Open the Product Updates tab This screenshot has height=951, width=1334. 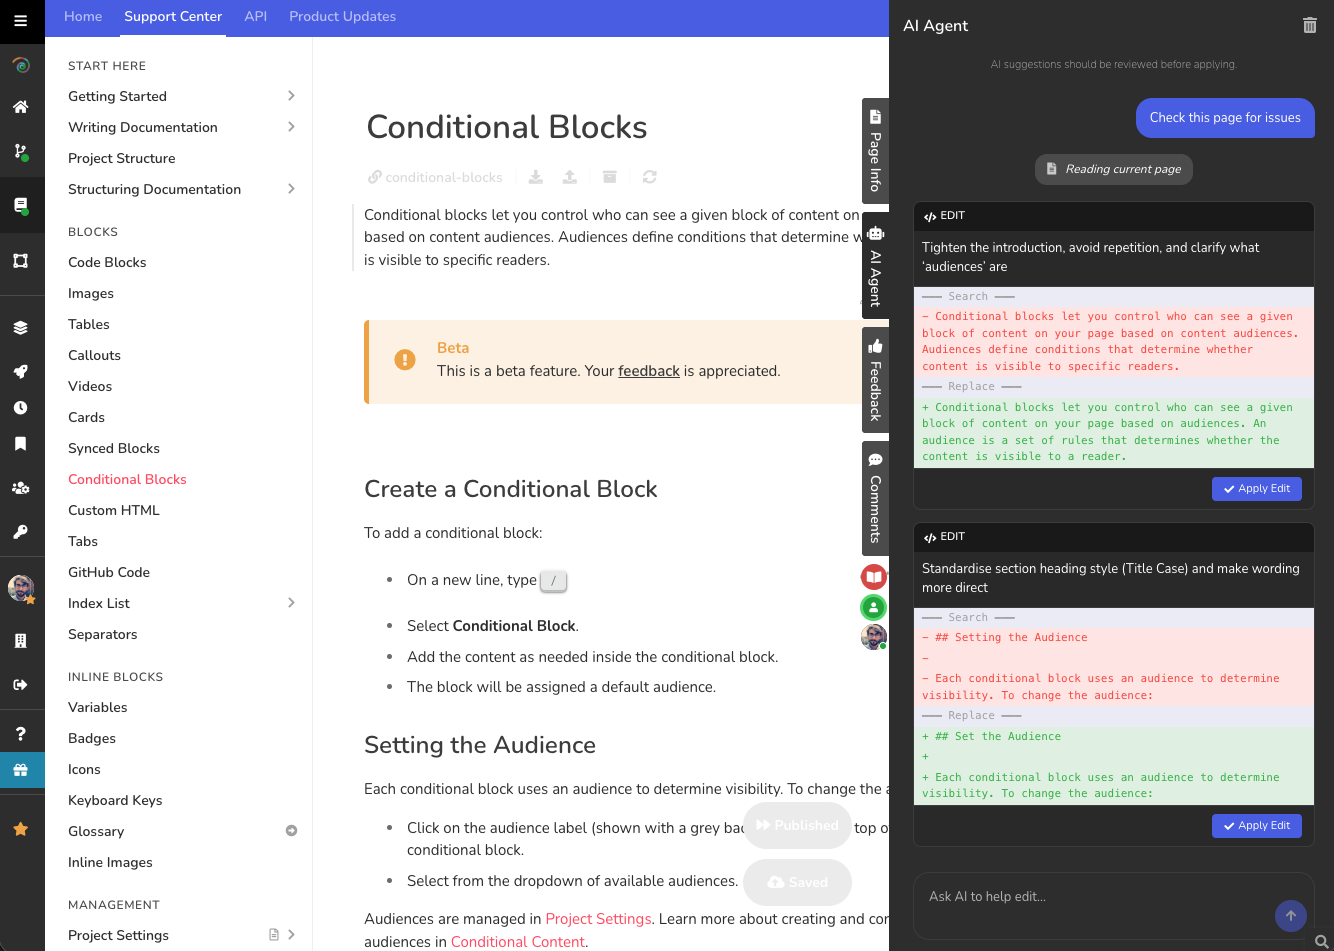pyautogui.click(x=342, y=16)
